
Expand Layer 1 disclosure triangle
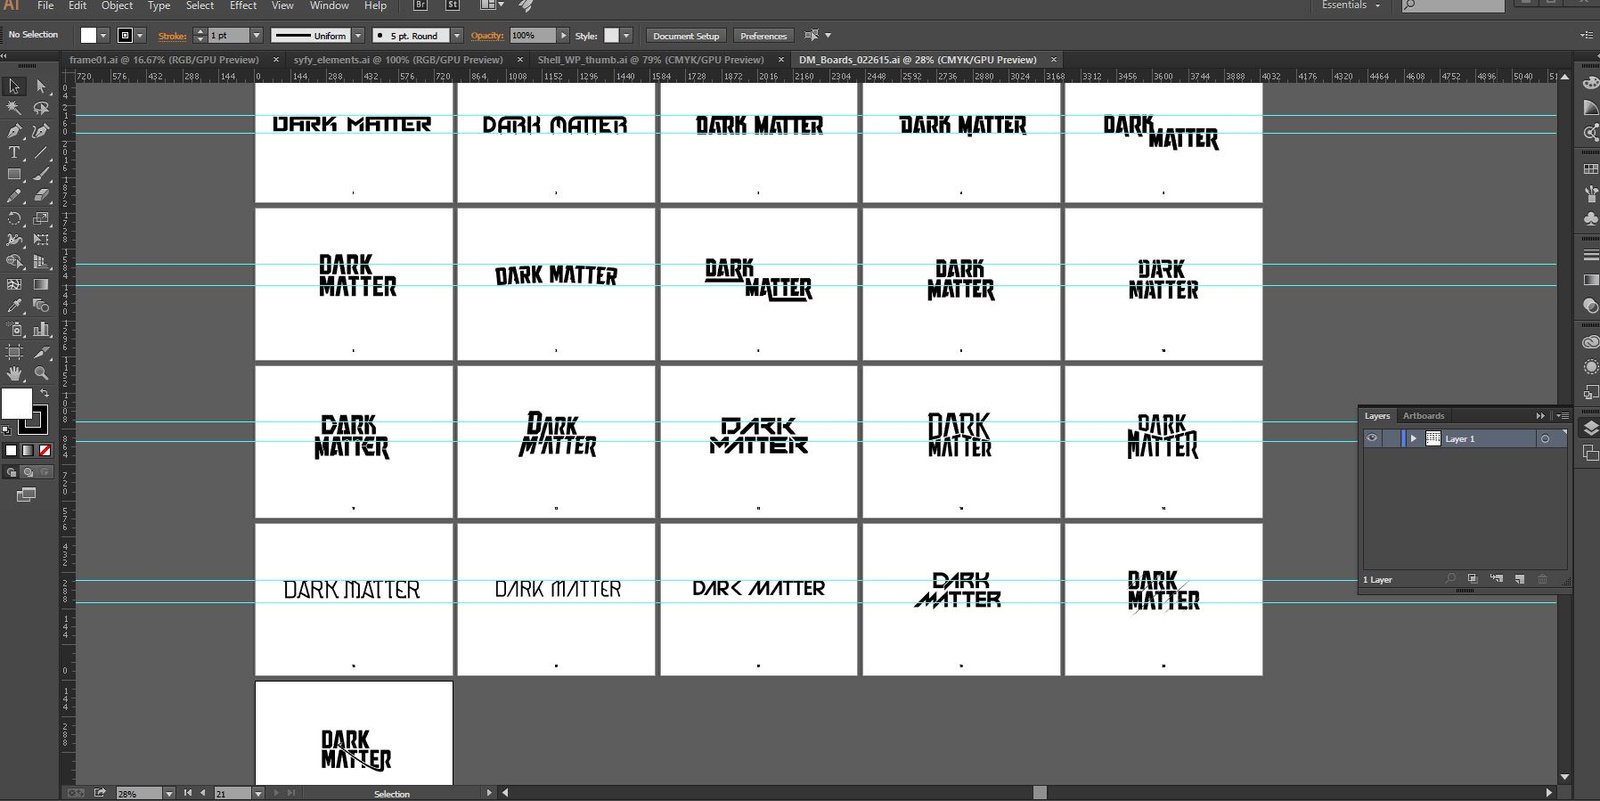coord(1413,439)
